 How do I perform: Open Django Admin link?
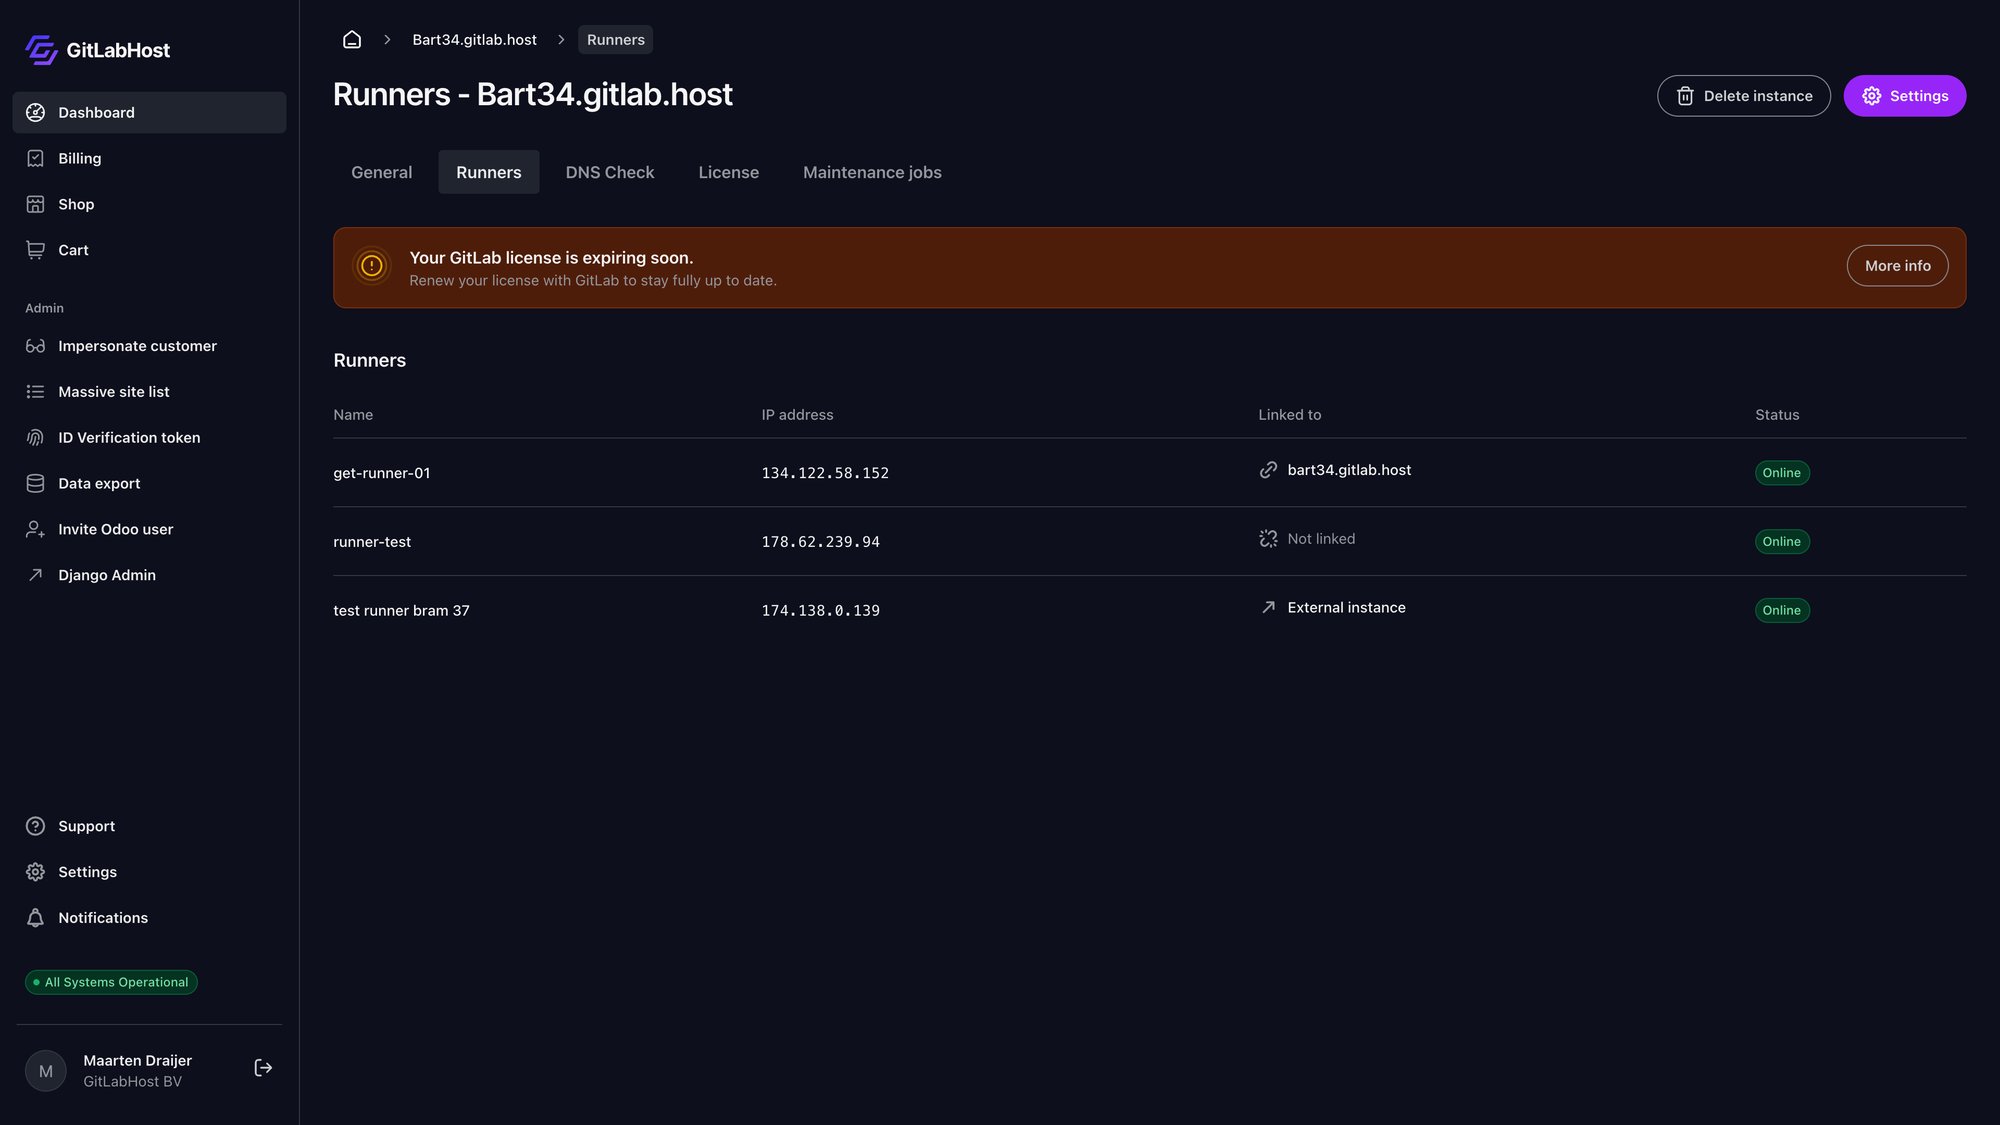106,575
